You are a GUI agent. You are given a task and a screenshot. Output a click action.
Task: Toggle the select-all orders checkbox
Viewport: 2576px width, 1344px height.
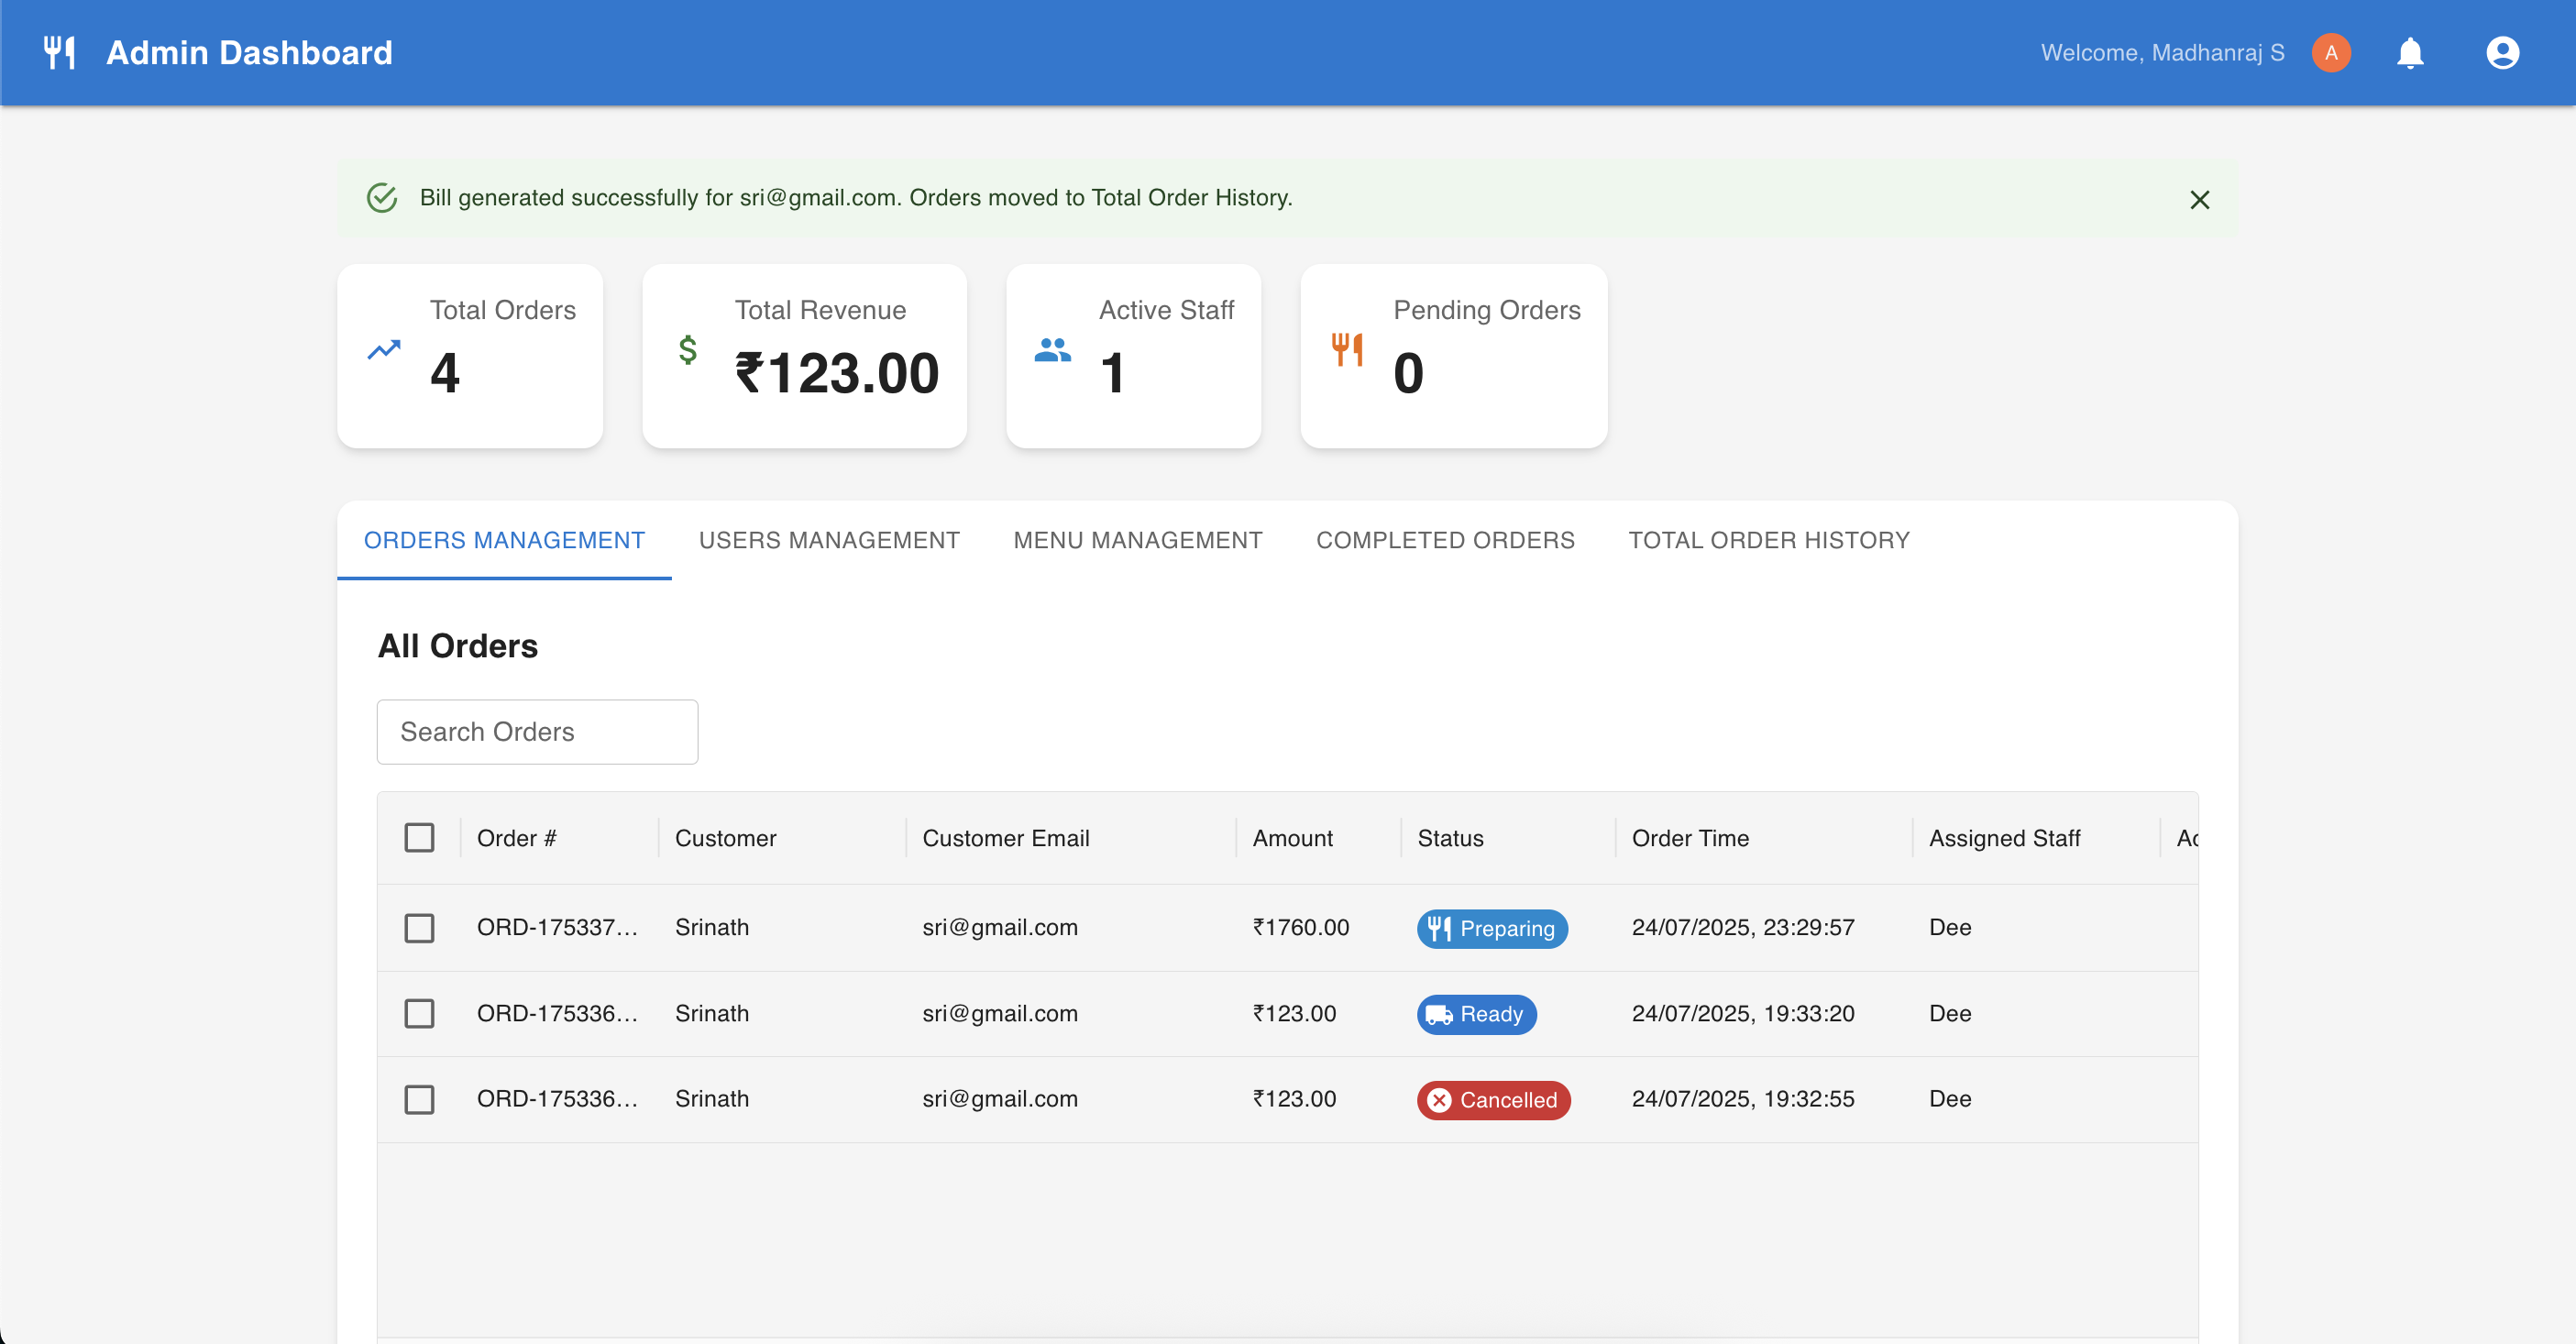(419, 838)
